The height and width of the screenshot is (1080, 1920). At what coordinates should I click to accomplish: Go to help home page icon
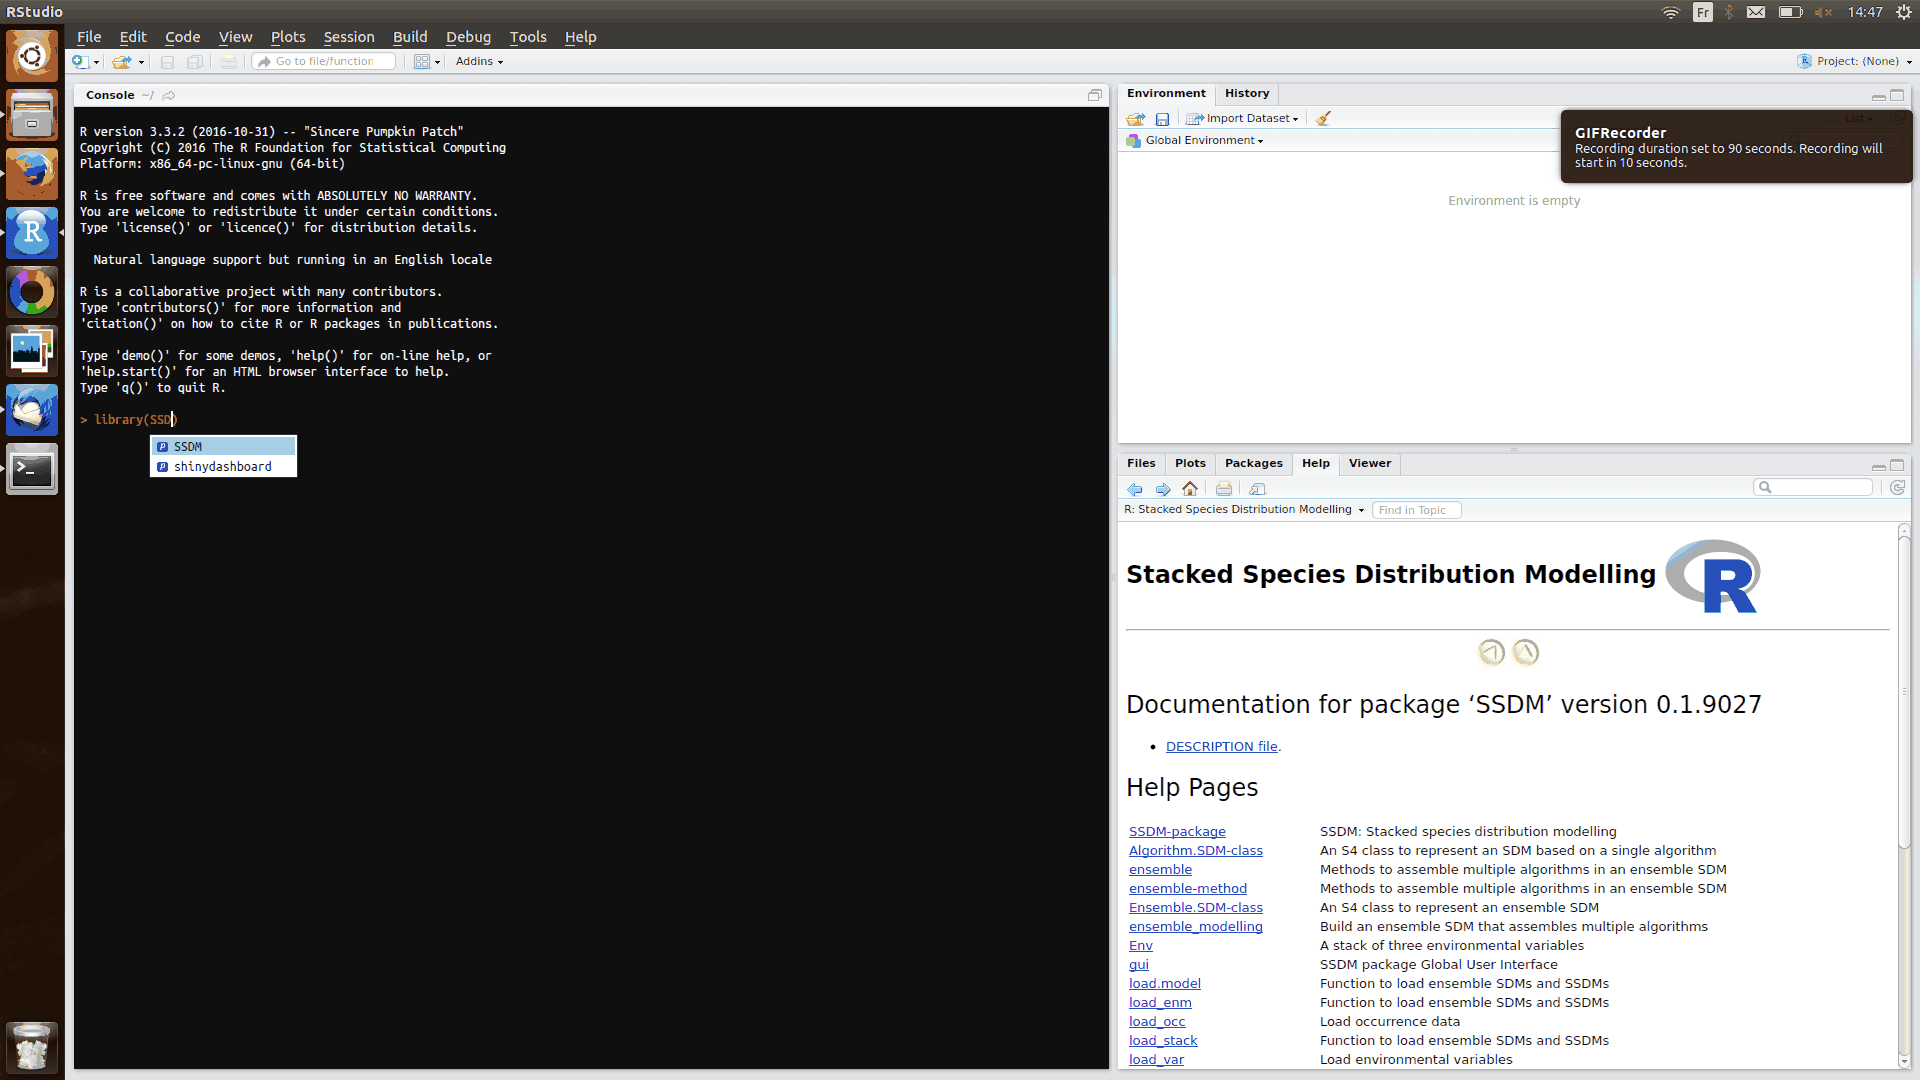pos(1190,489)
